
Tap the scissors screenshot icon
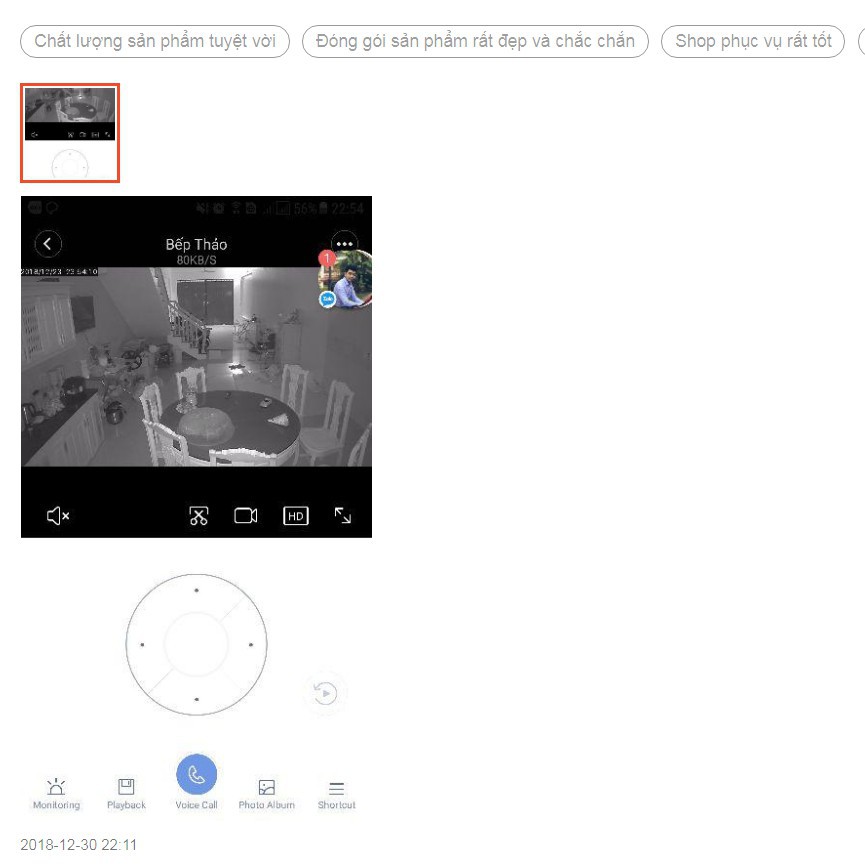(x=199, y=516)
